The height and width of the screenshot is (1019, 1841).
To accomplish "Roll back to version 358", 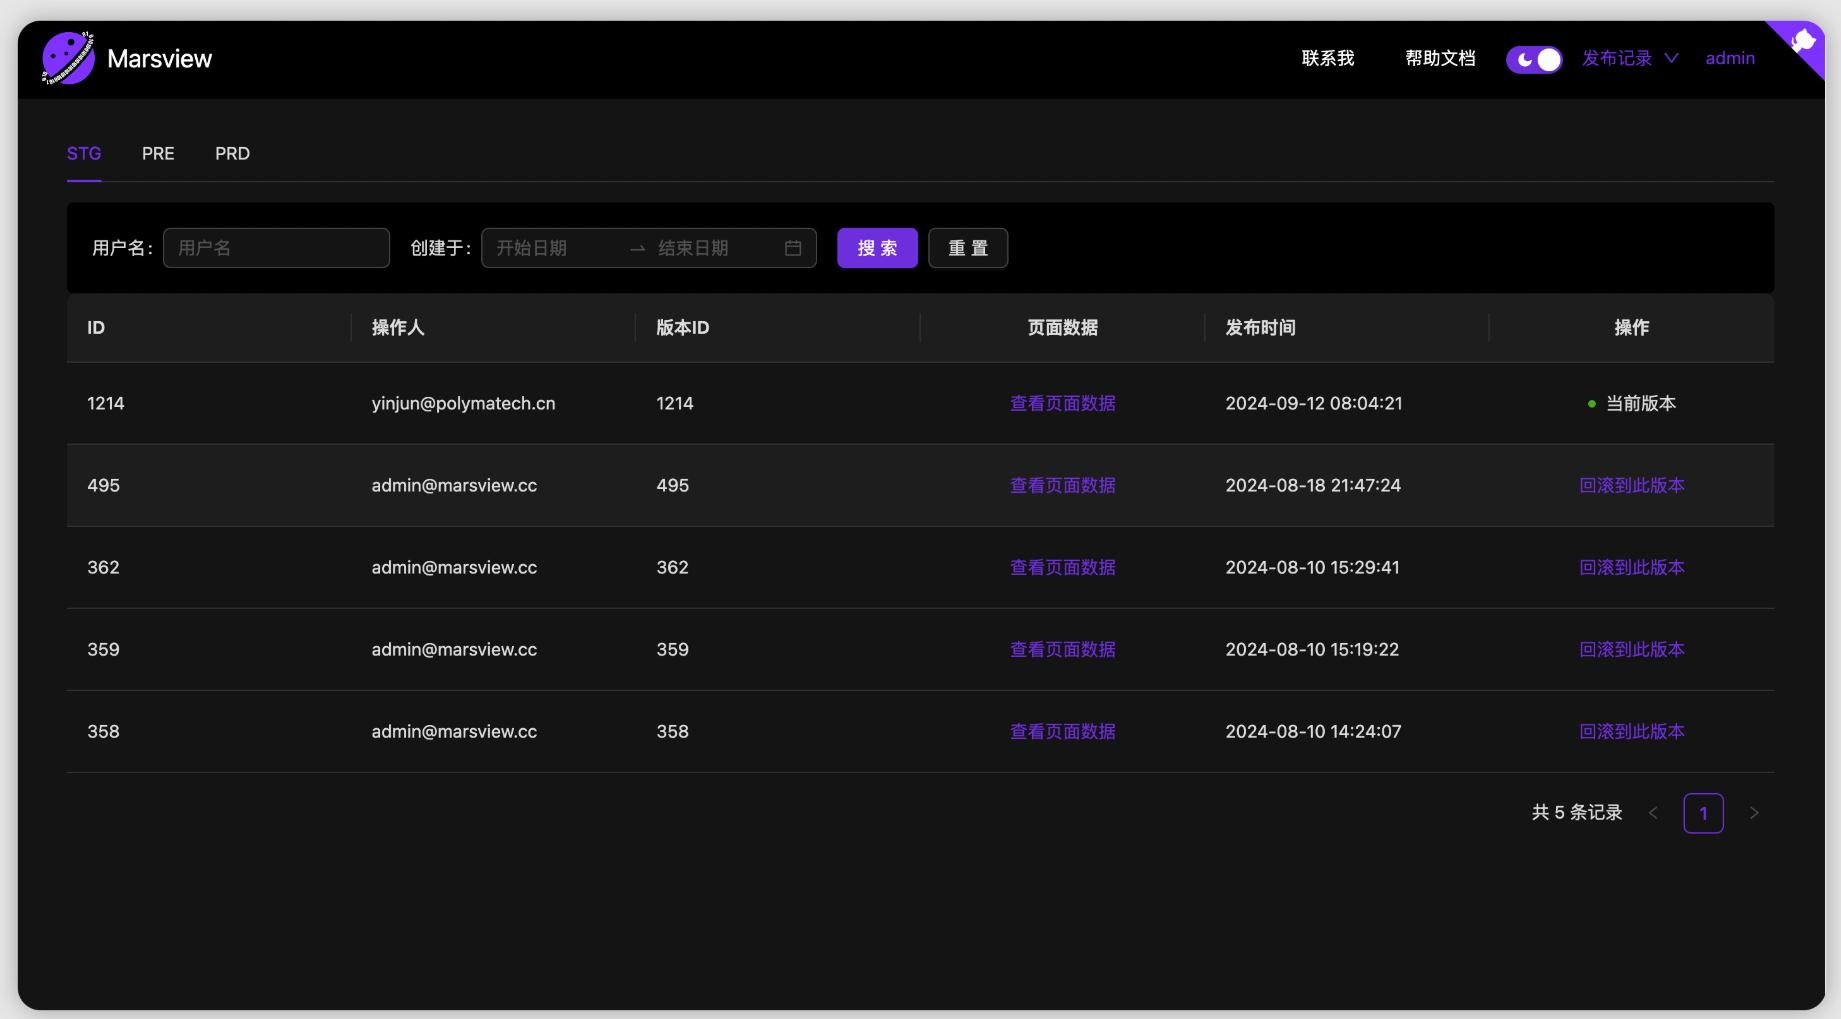I will pyautogui.click(x=1632, y=731).
